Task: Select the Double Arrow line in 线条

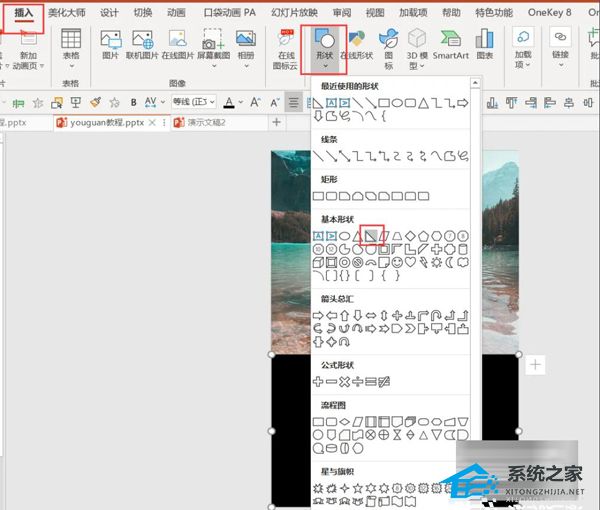Action: [x=344, y=156]
